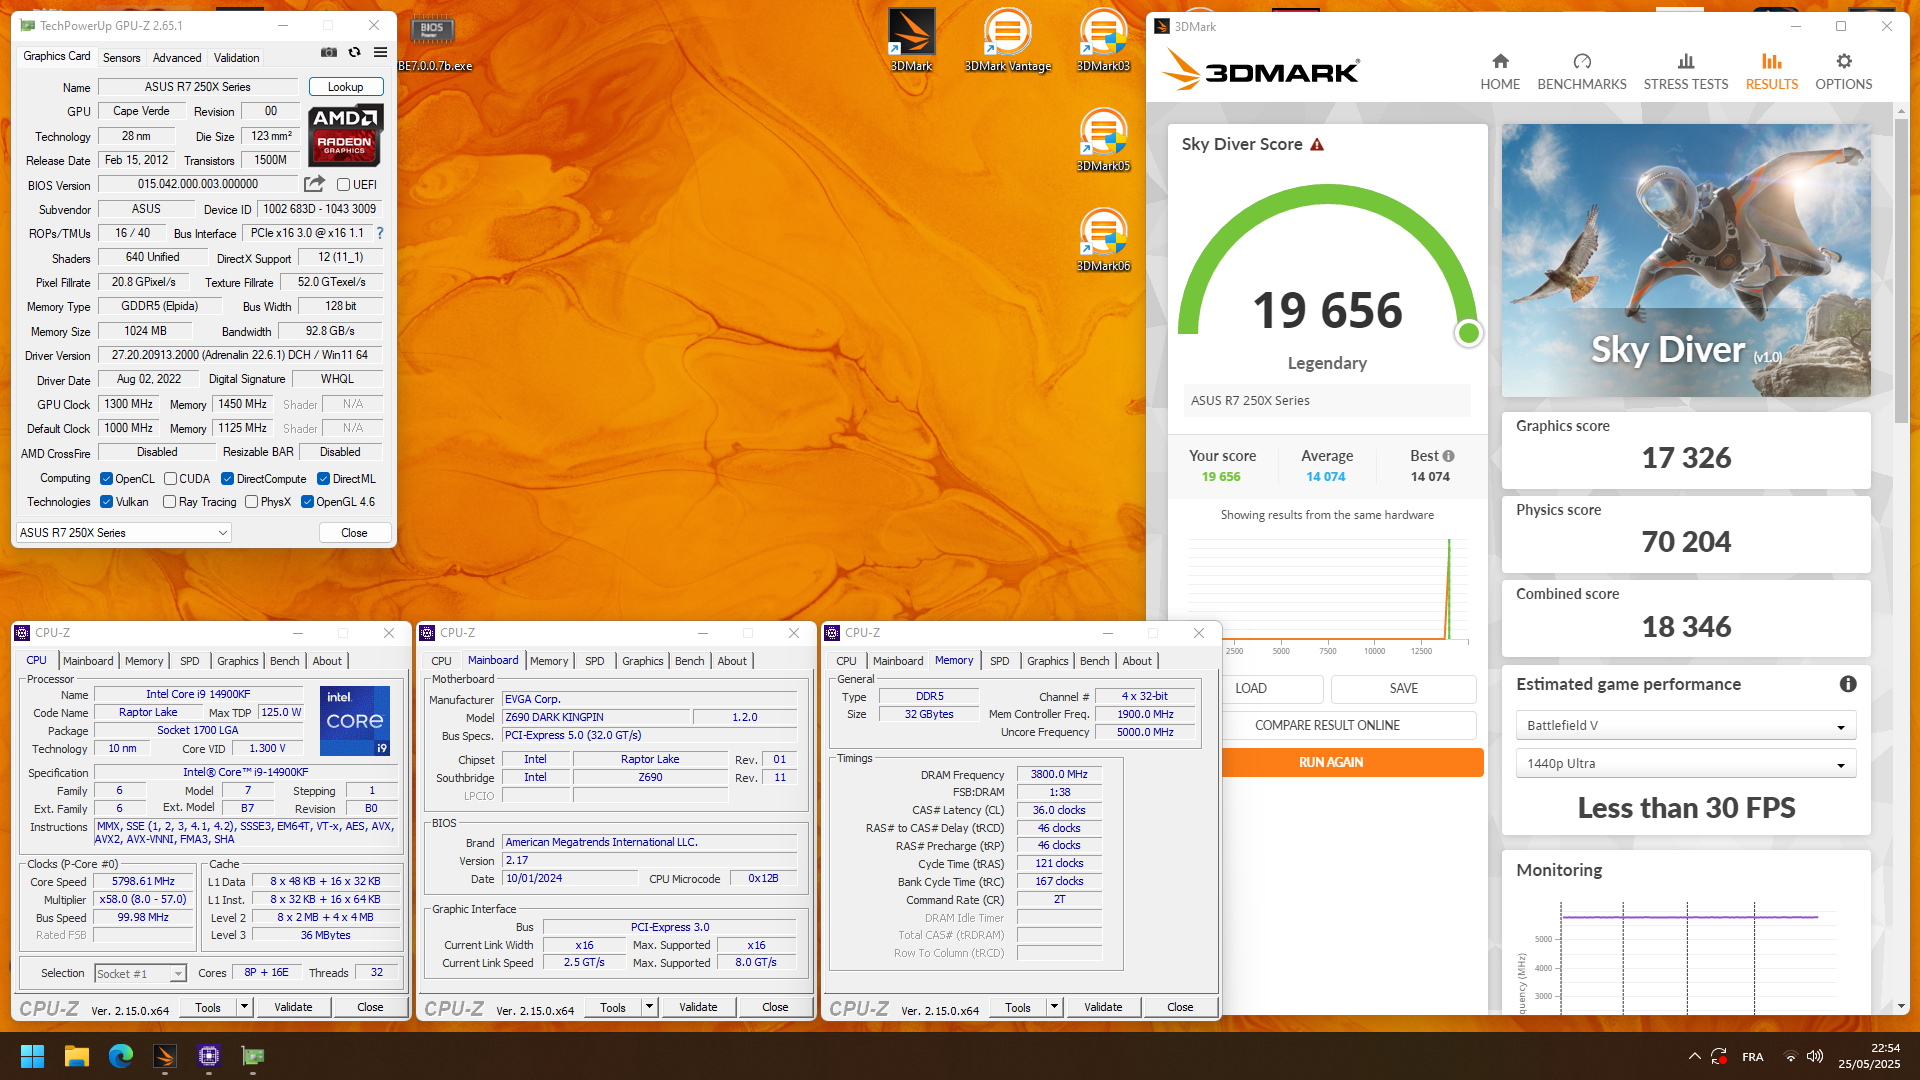Toggle the CUDA checkbox

(x=170, y=479)
